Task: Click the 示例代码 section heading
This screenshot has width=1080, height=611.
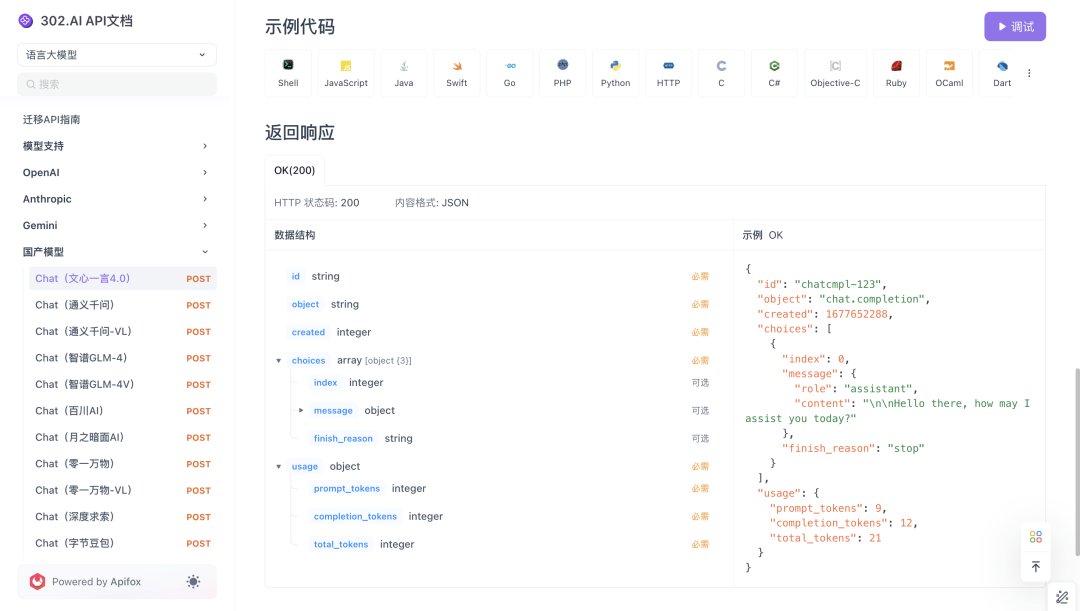Action: point(300,27)
